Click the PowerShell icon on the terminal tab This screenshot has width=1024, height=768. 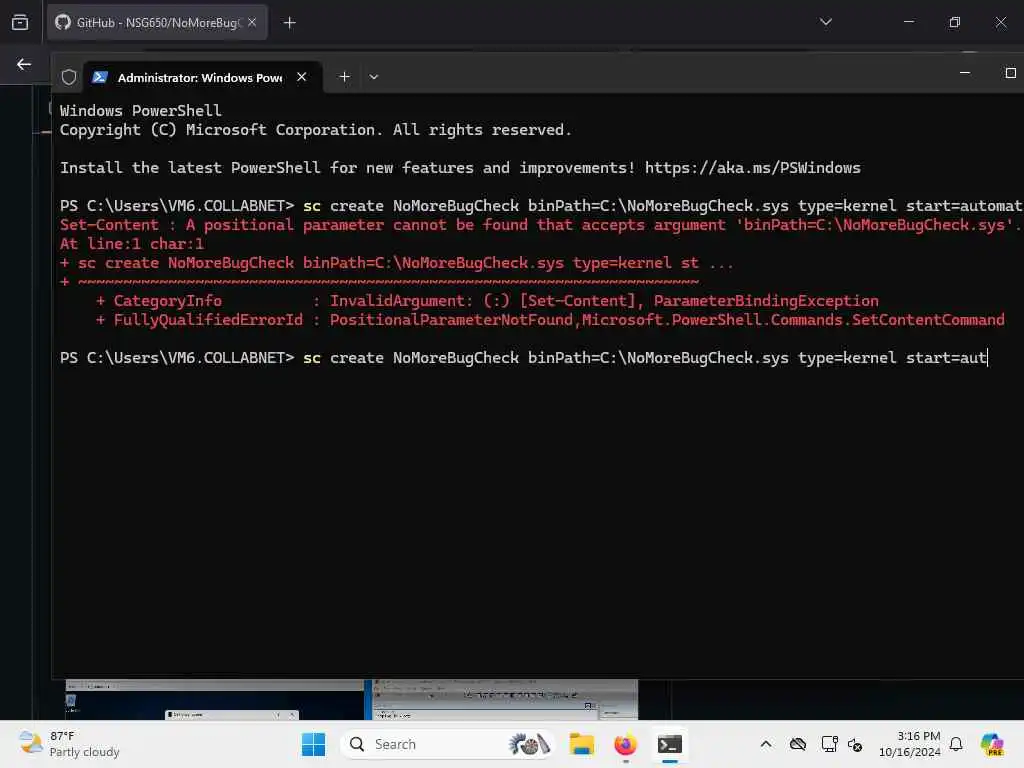[x=100, y=77]
